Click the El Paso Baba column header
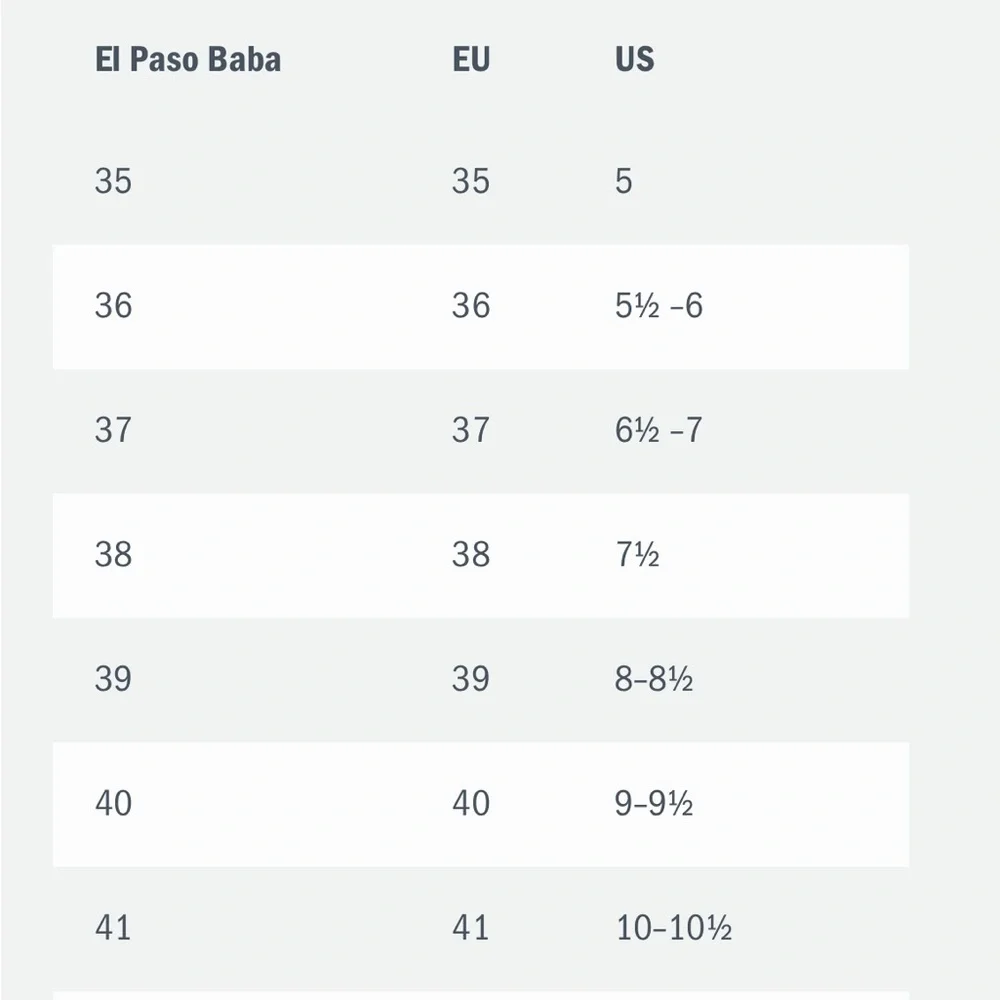 click(188, 59)
